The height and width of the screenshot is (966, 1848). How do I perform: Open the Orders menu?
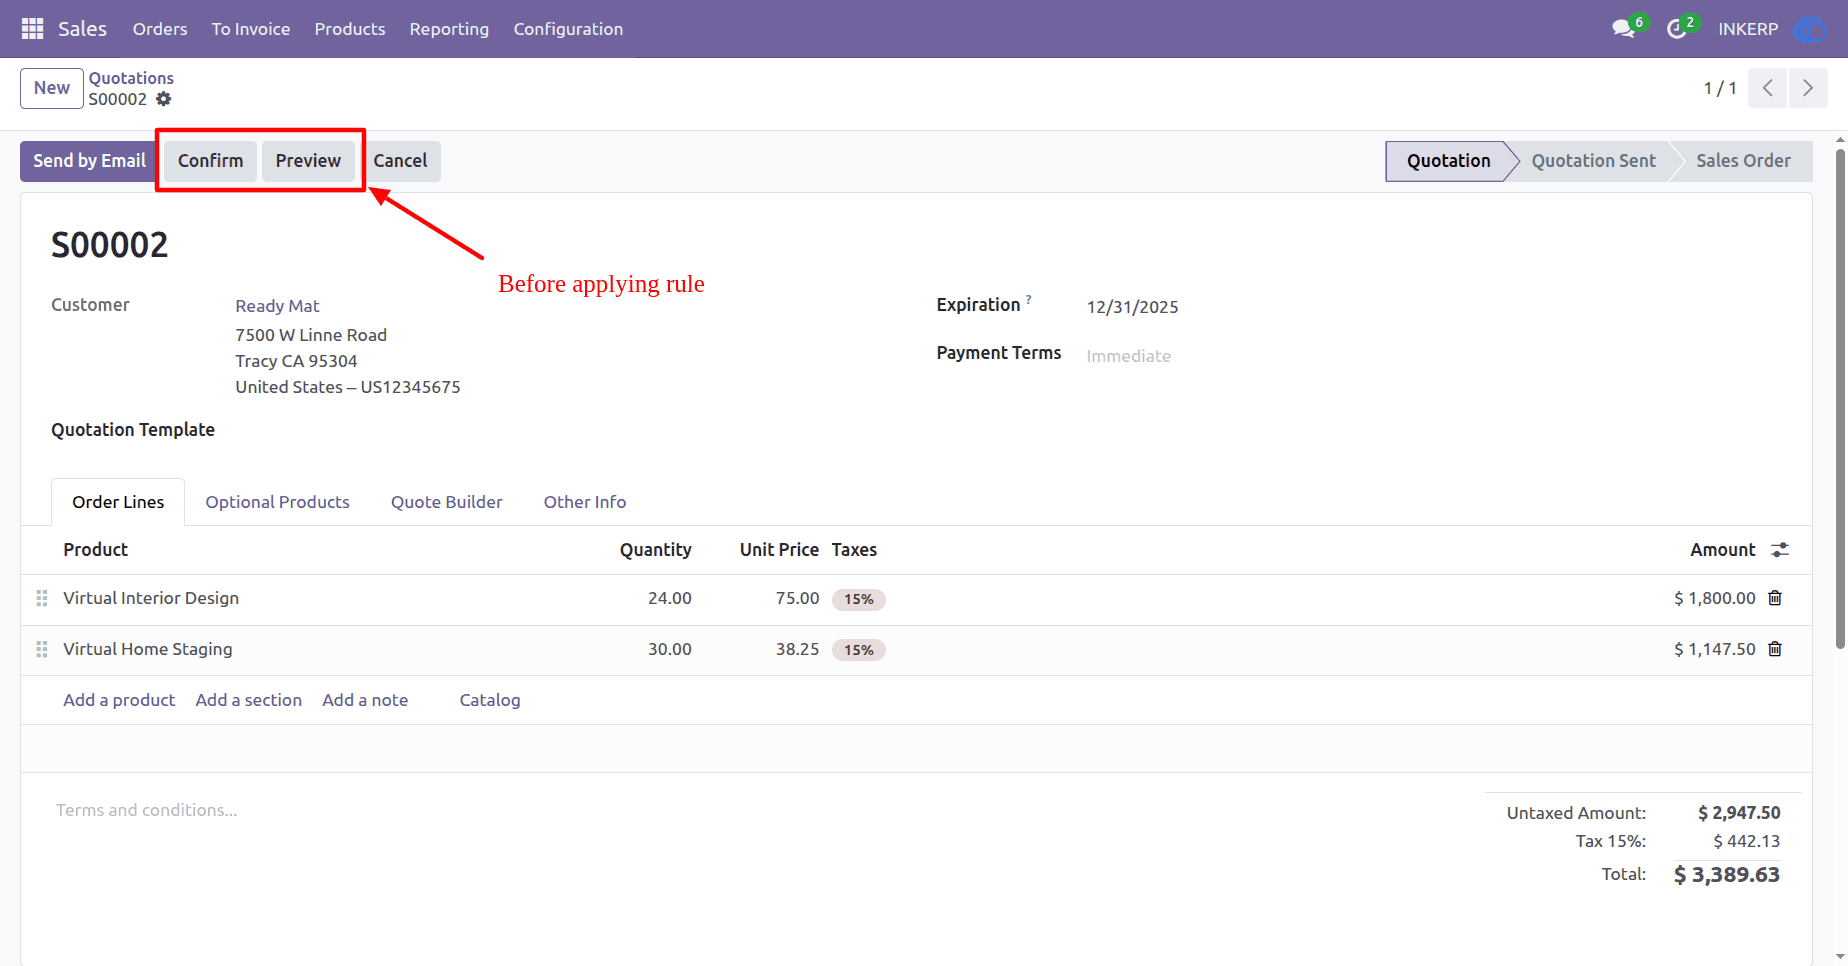pyautogui.click(x=160, y=29)
